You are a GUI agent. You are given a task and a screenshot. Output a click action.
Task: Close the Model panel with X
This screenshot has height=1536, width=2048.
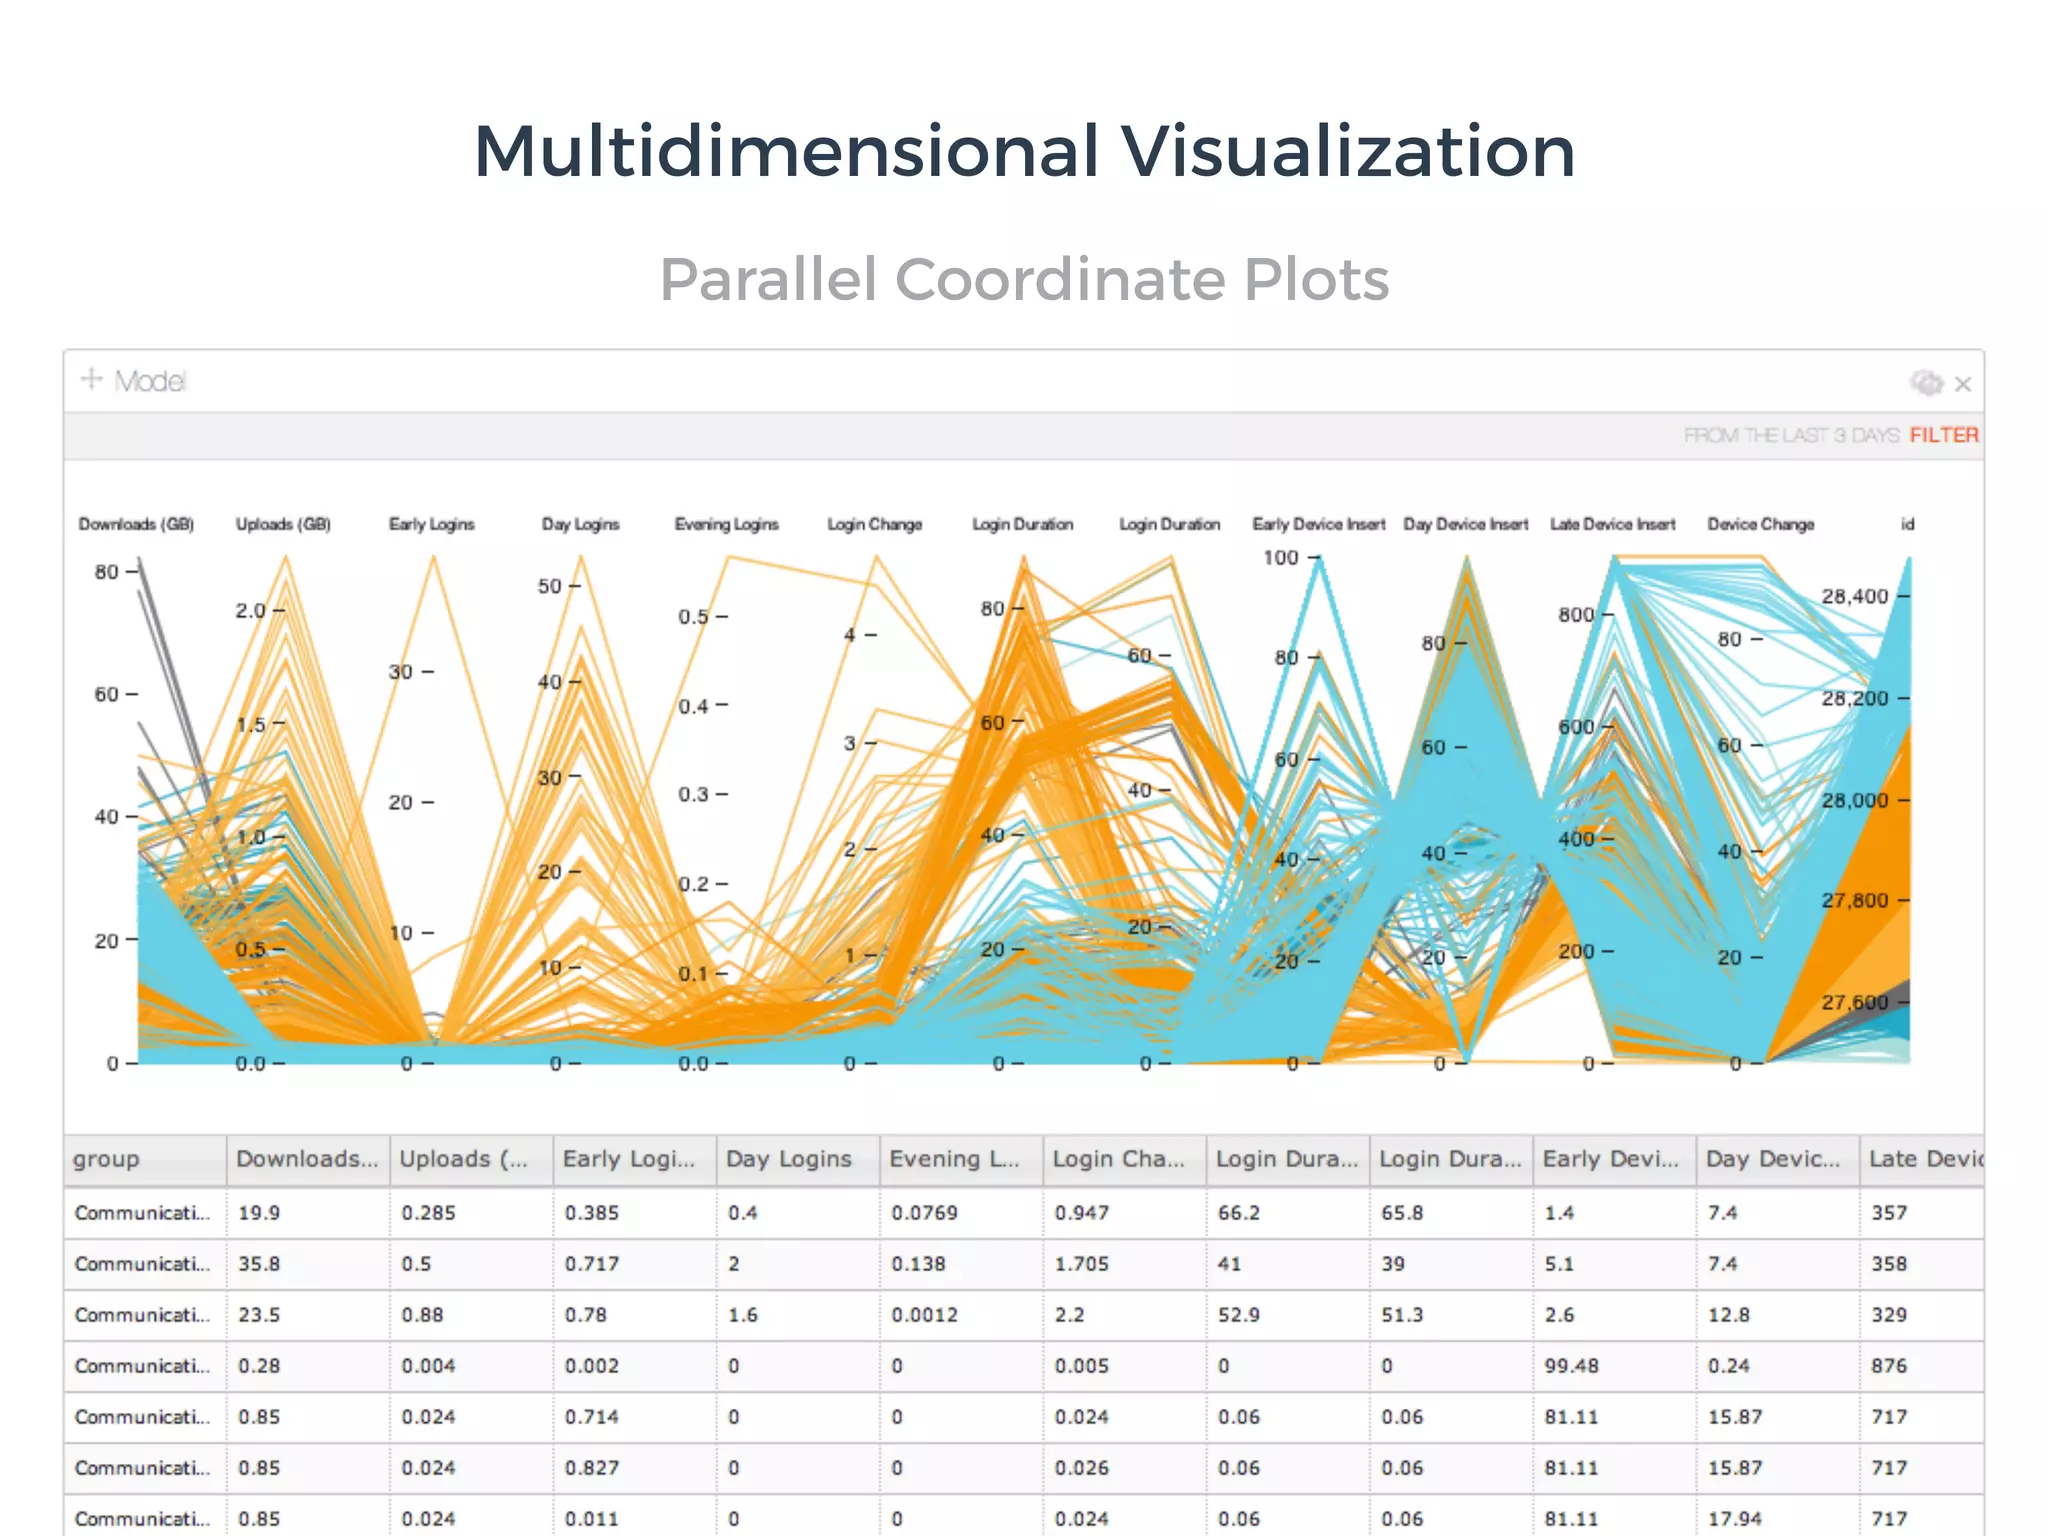point(1963,384)
